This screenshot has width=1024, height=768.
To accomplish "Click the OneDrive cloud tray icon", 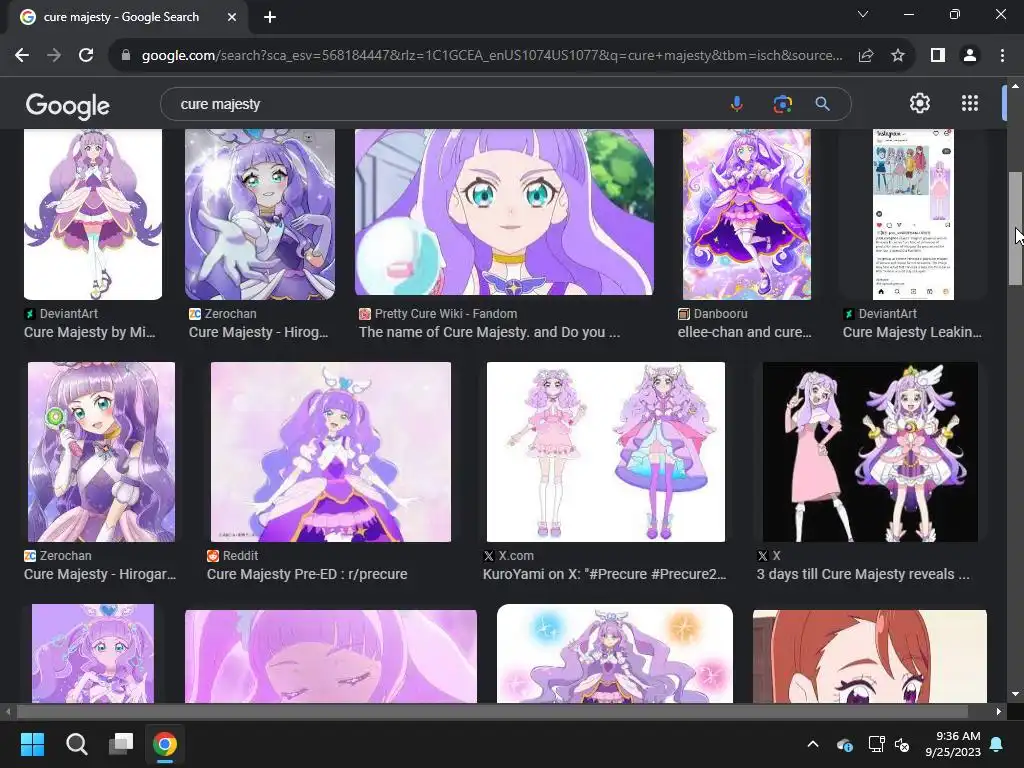I will click(844, 744).
